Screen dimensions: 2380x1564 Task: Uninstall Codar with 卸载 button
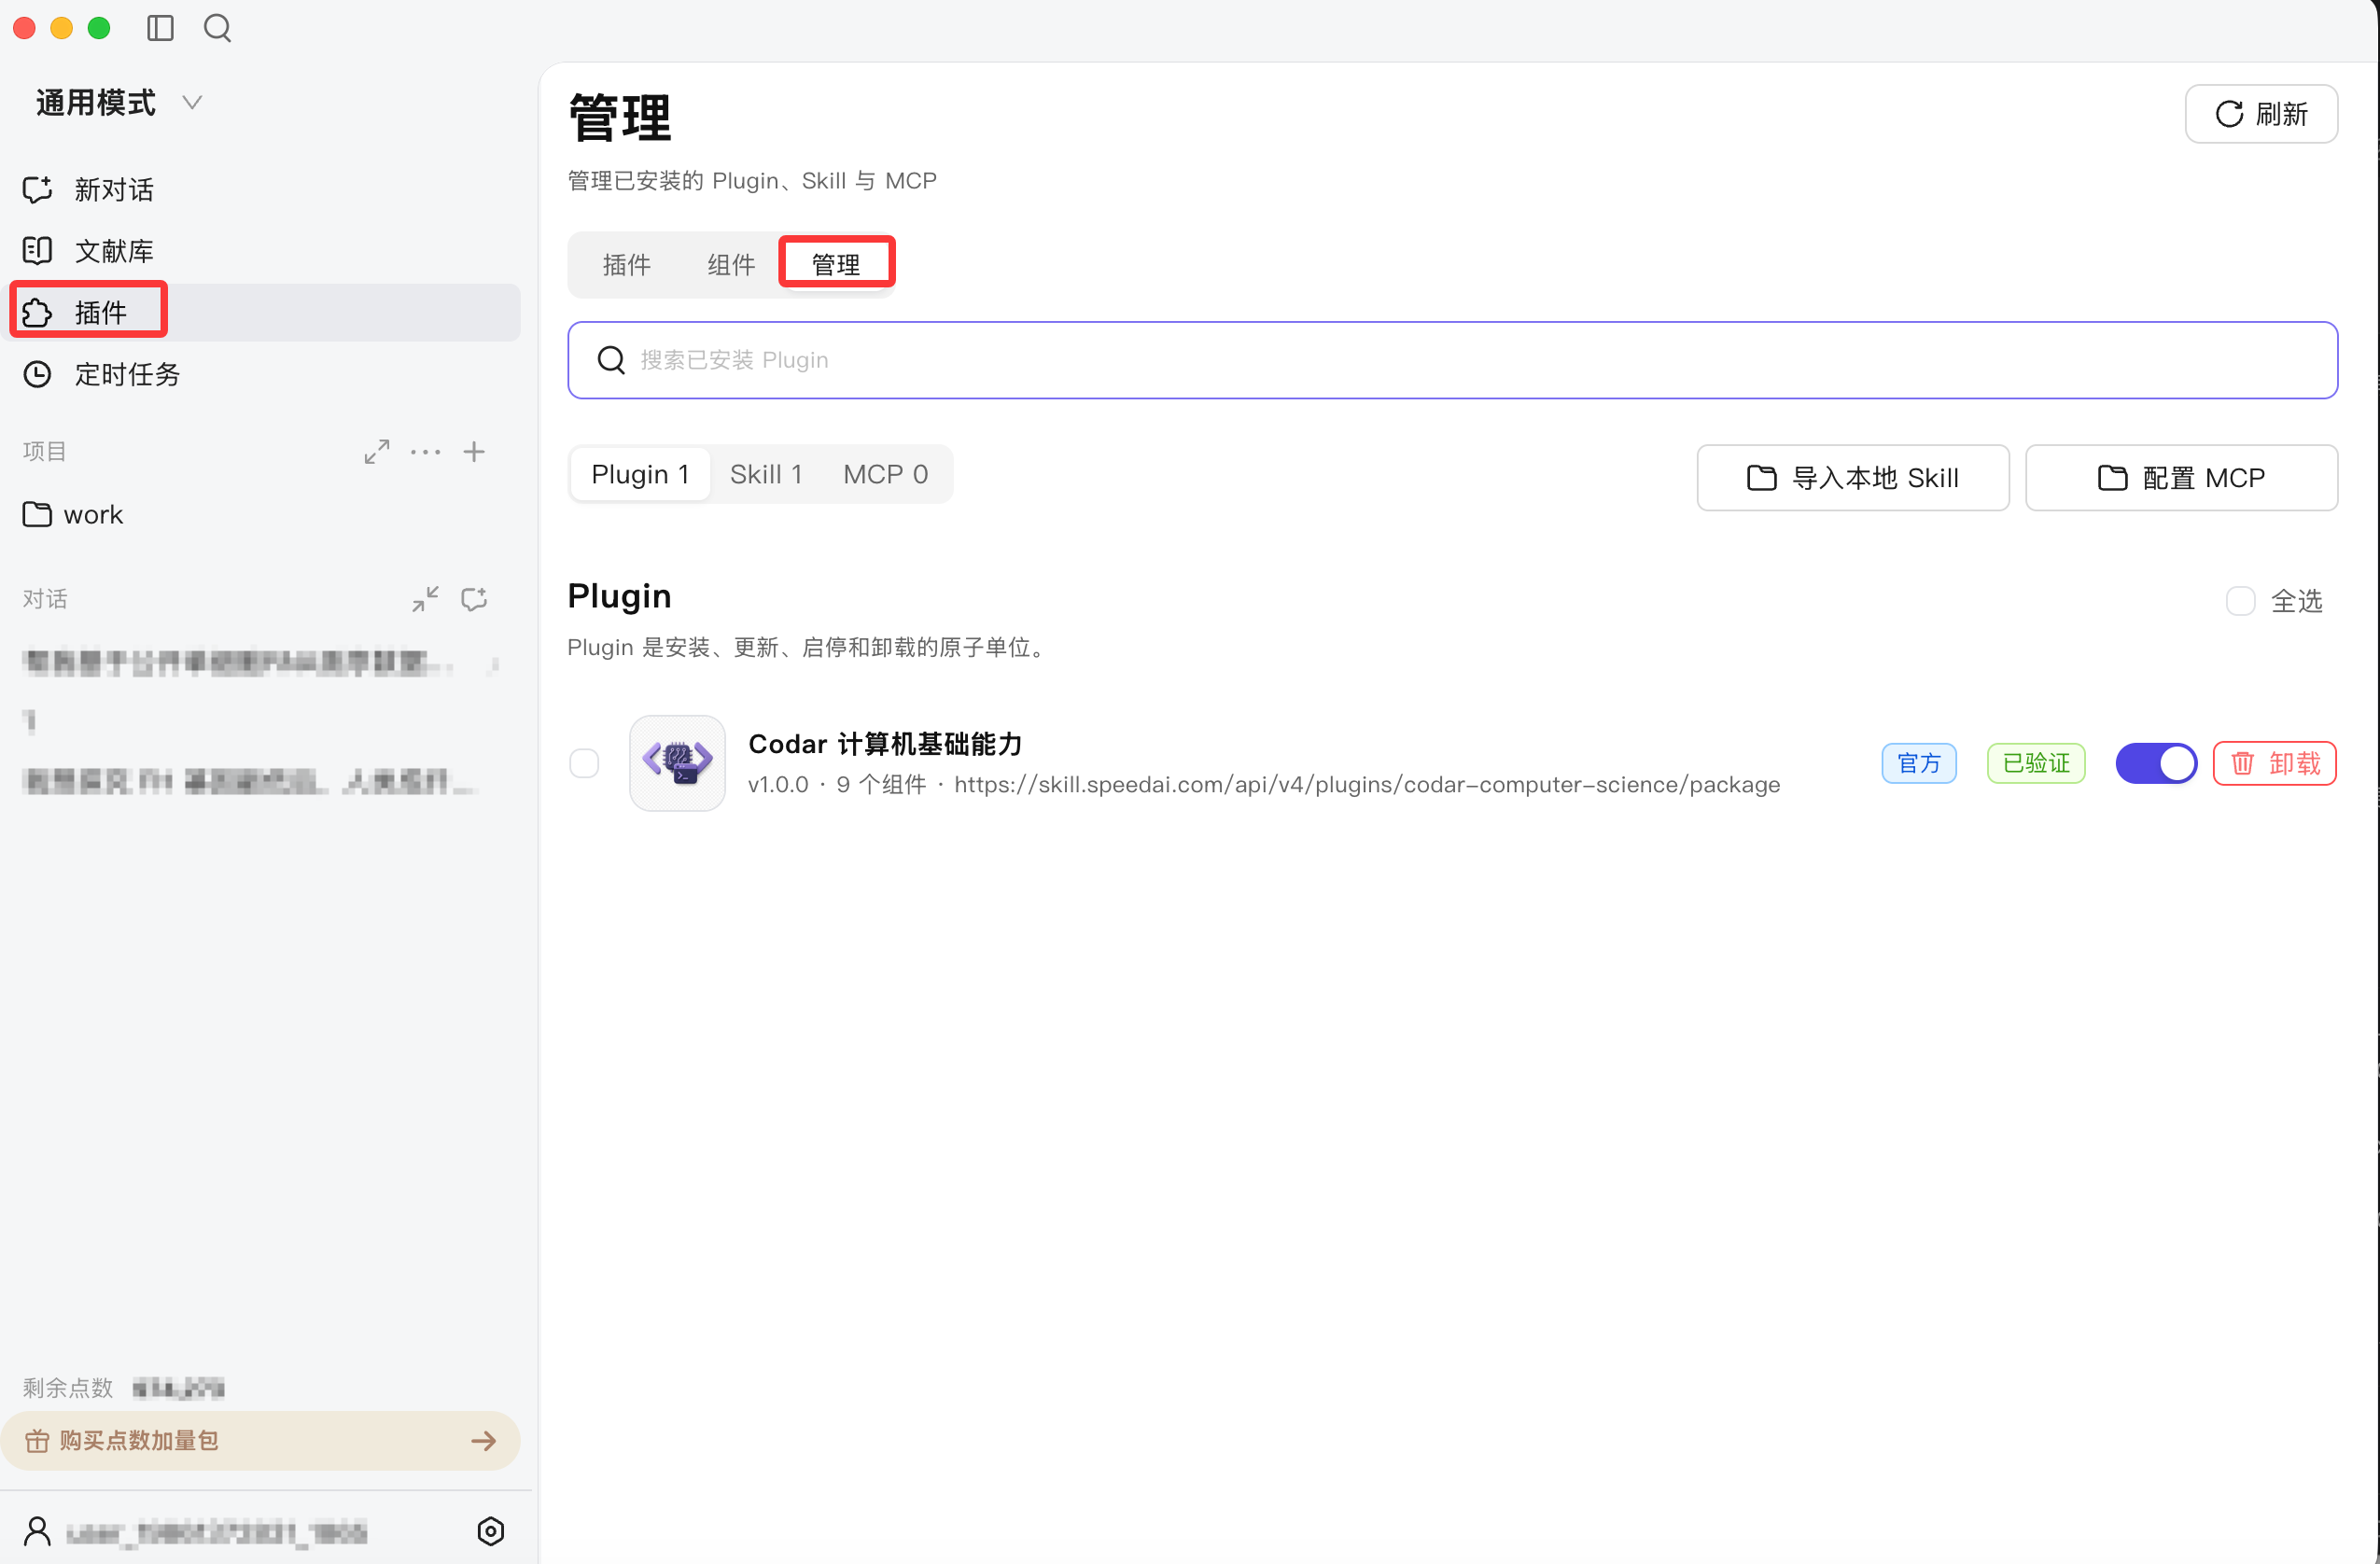point(2274,763)
